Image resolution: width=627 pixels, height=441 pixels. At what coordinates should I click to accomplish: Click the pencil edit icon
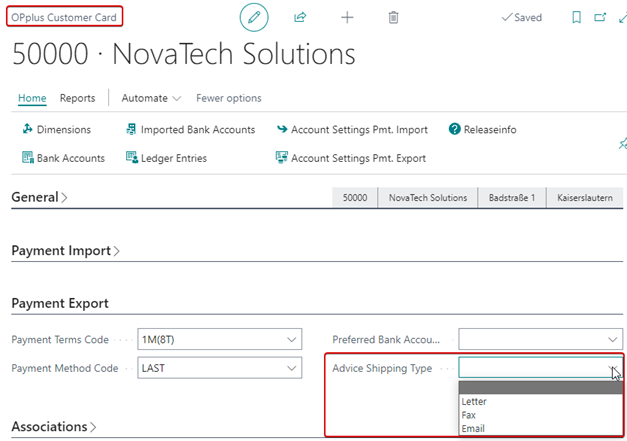point(254,18)
